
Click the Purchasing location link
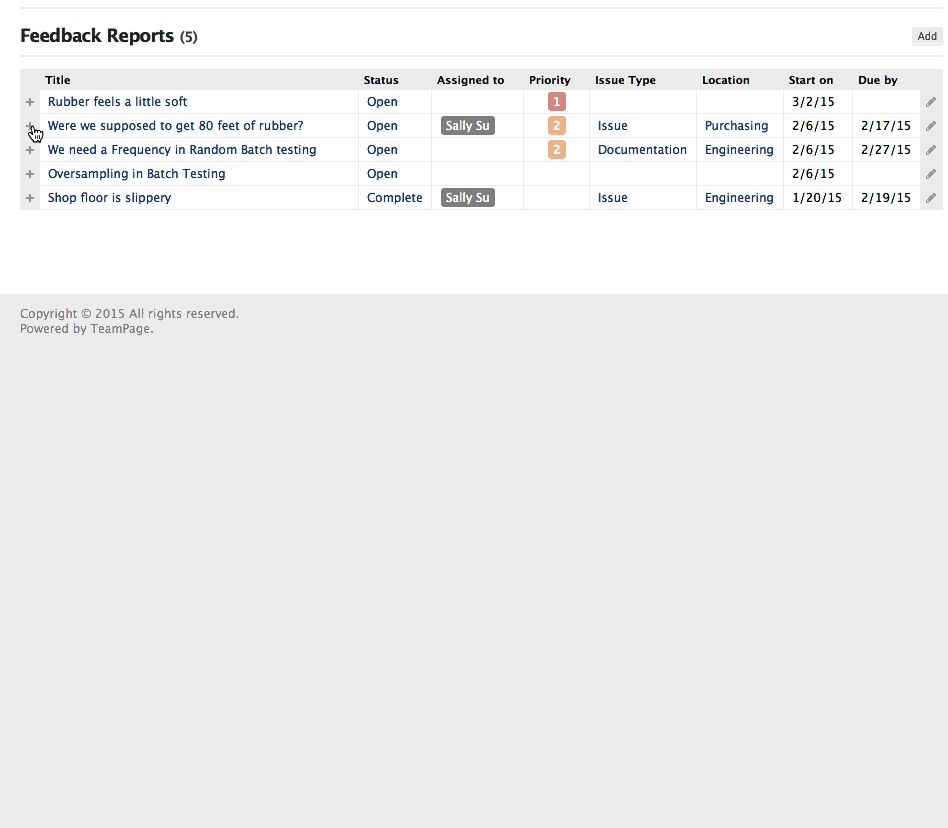[x=736, y=126]
